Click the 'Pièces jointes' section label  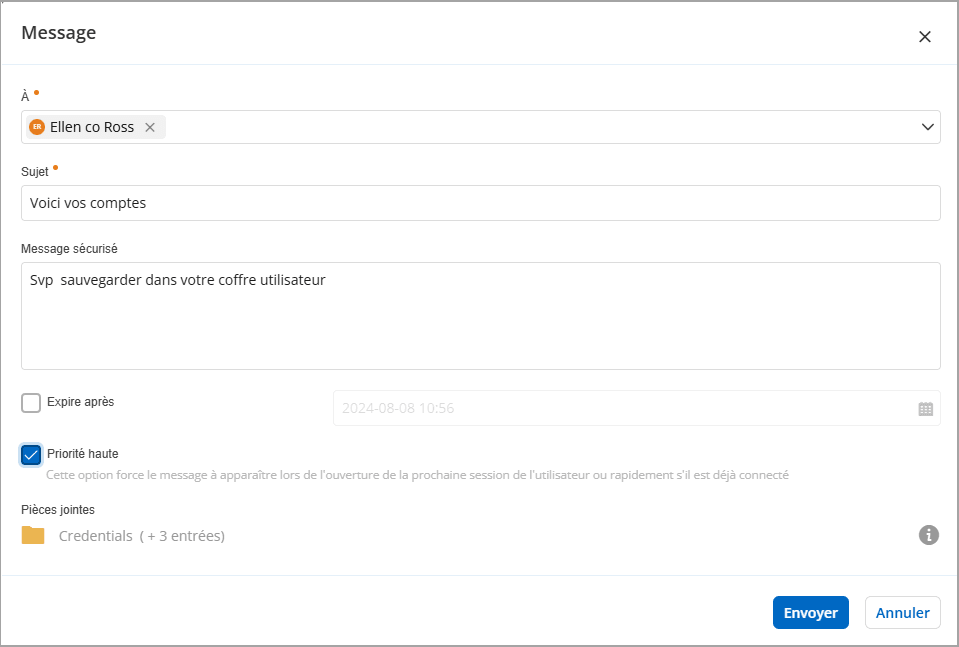58,510
